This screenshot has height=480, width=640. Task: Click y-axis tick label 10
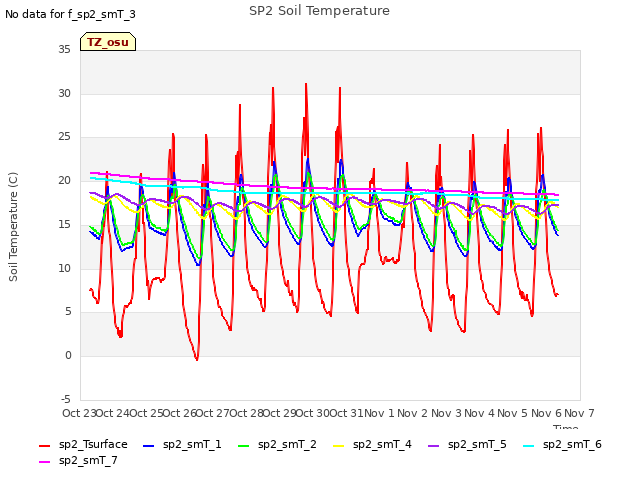[64, 268]
